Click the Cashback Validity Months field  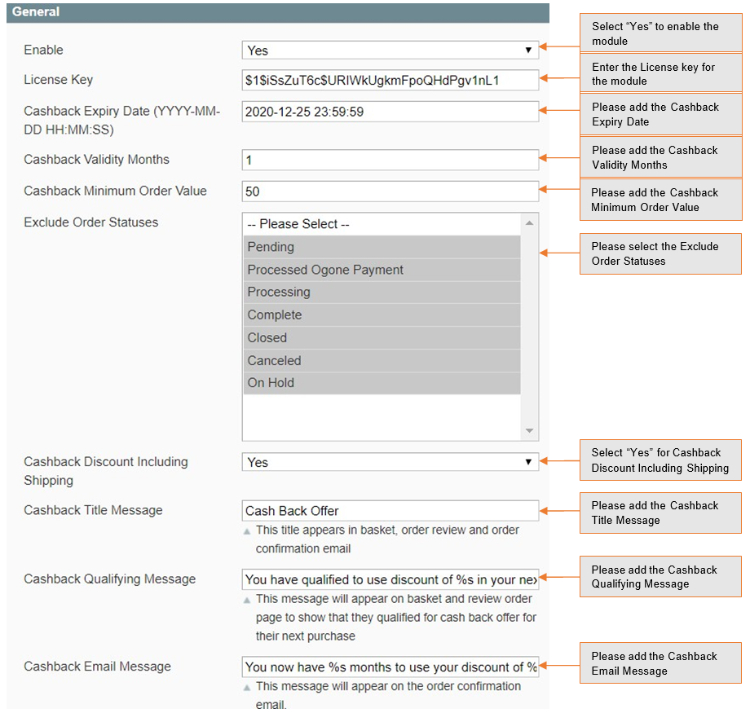(x=390, y=160)
